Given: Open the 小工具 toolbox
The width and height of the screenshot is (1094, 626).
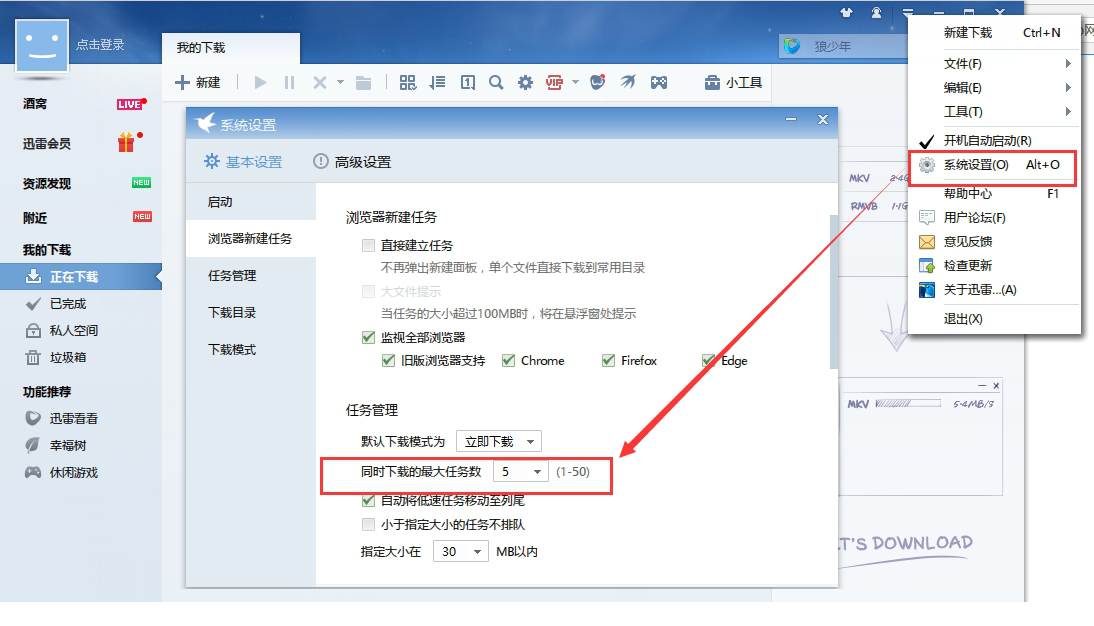Looking at the screenshot, I should tap(733, 83).
